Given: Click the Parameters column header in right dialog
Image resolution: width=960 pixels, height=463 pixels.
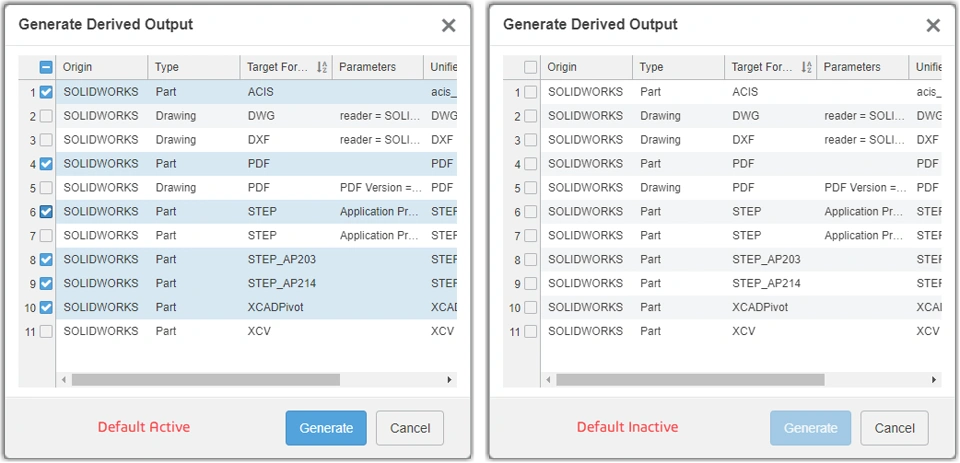Looking at the screenshot, I should point(860,67).
